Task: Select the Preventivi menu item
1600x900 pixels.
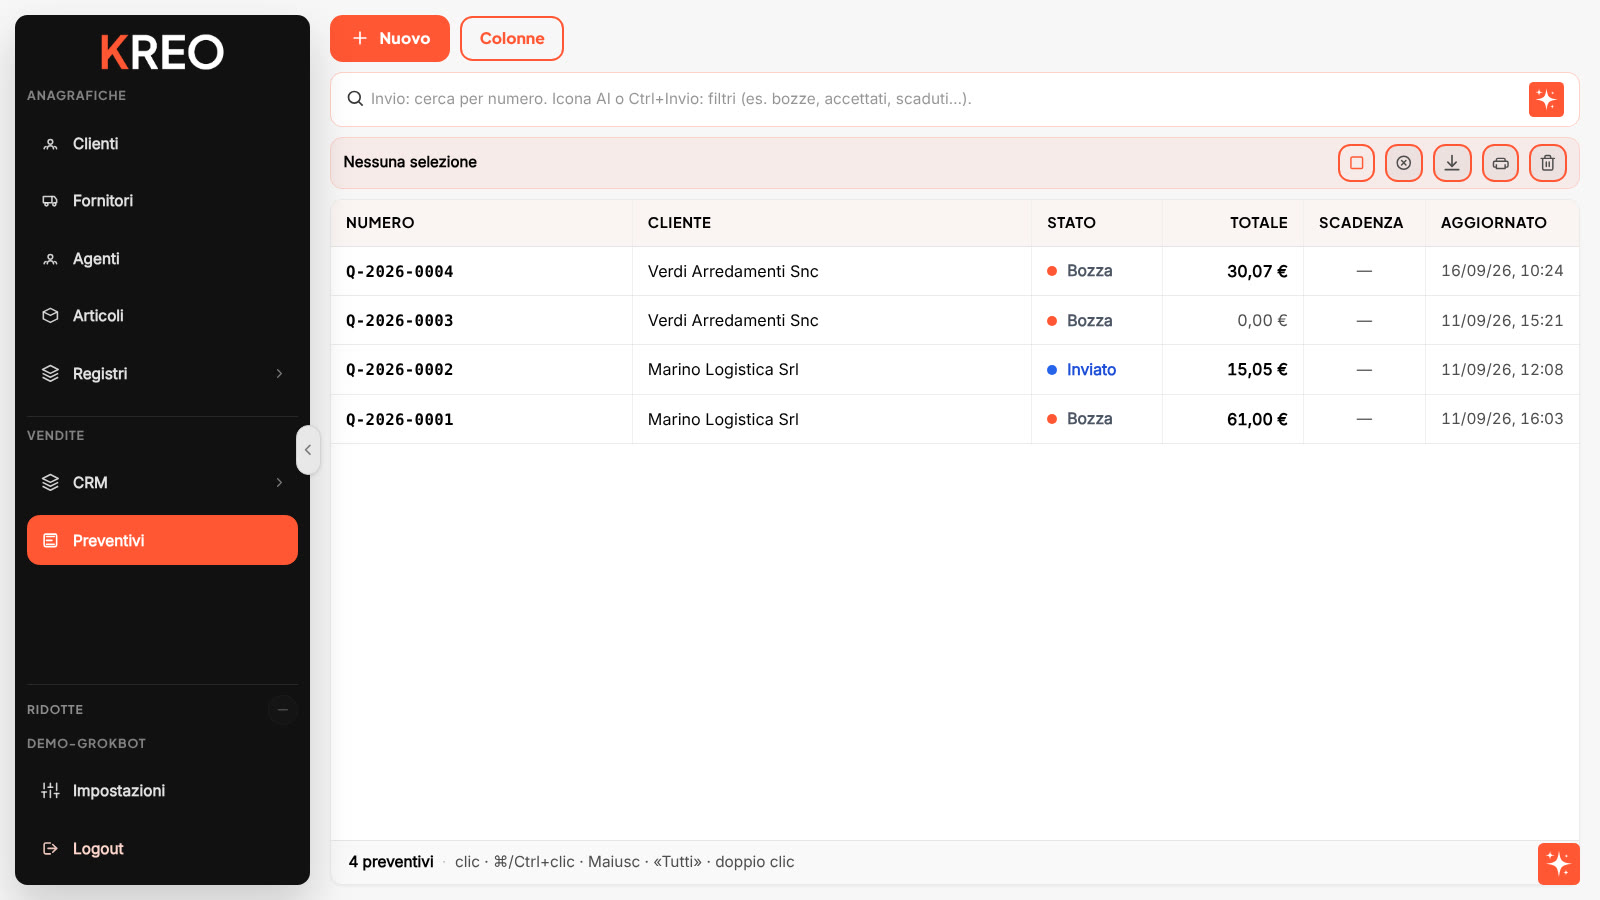Action: (162, 540)
